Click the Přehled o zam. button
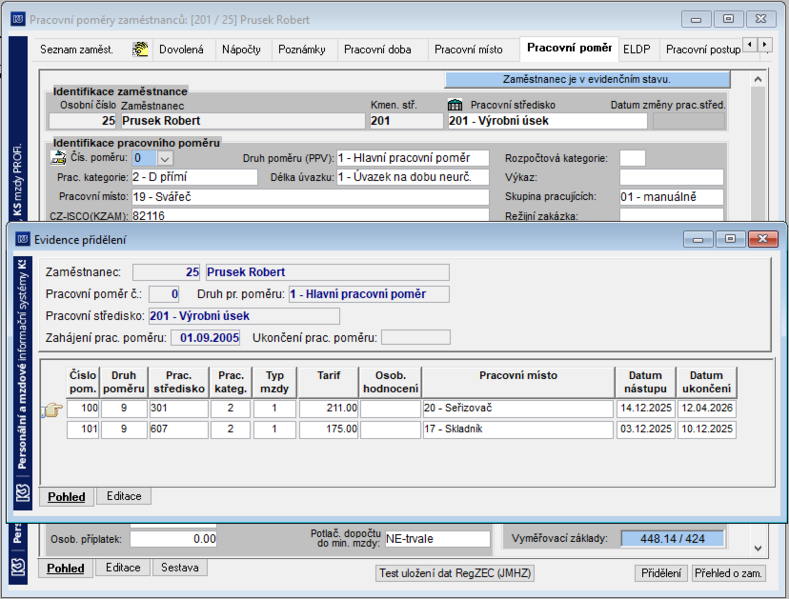This screenshot has width=789, height=599. point(728,573)
